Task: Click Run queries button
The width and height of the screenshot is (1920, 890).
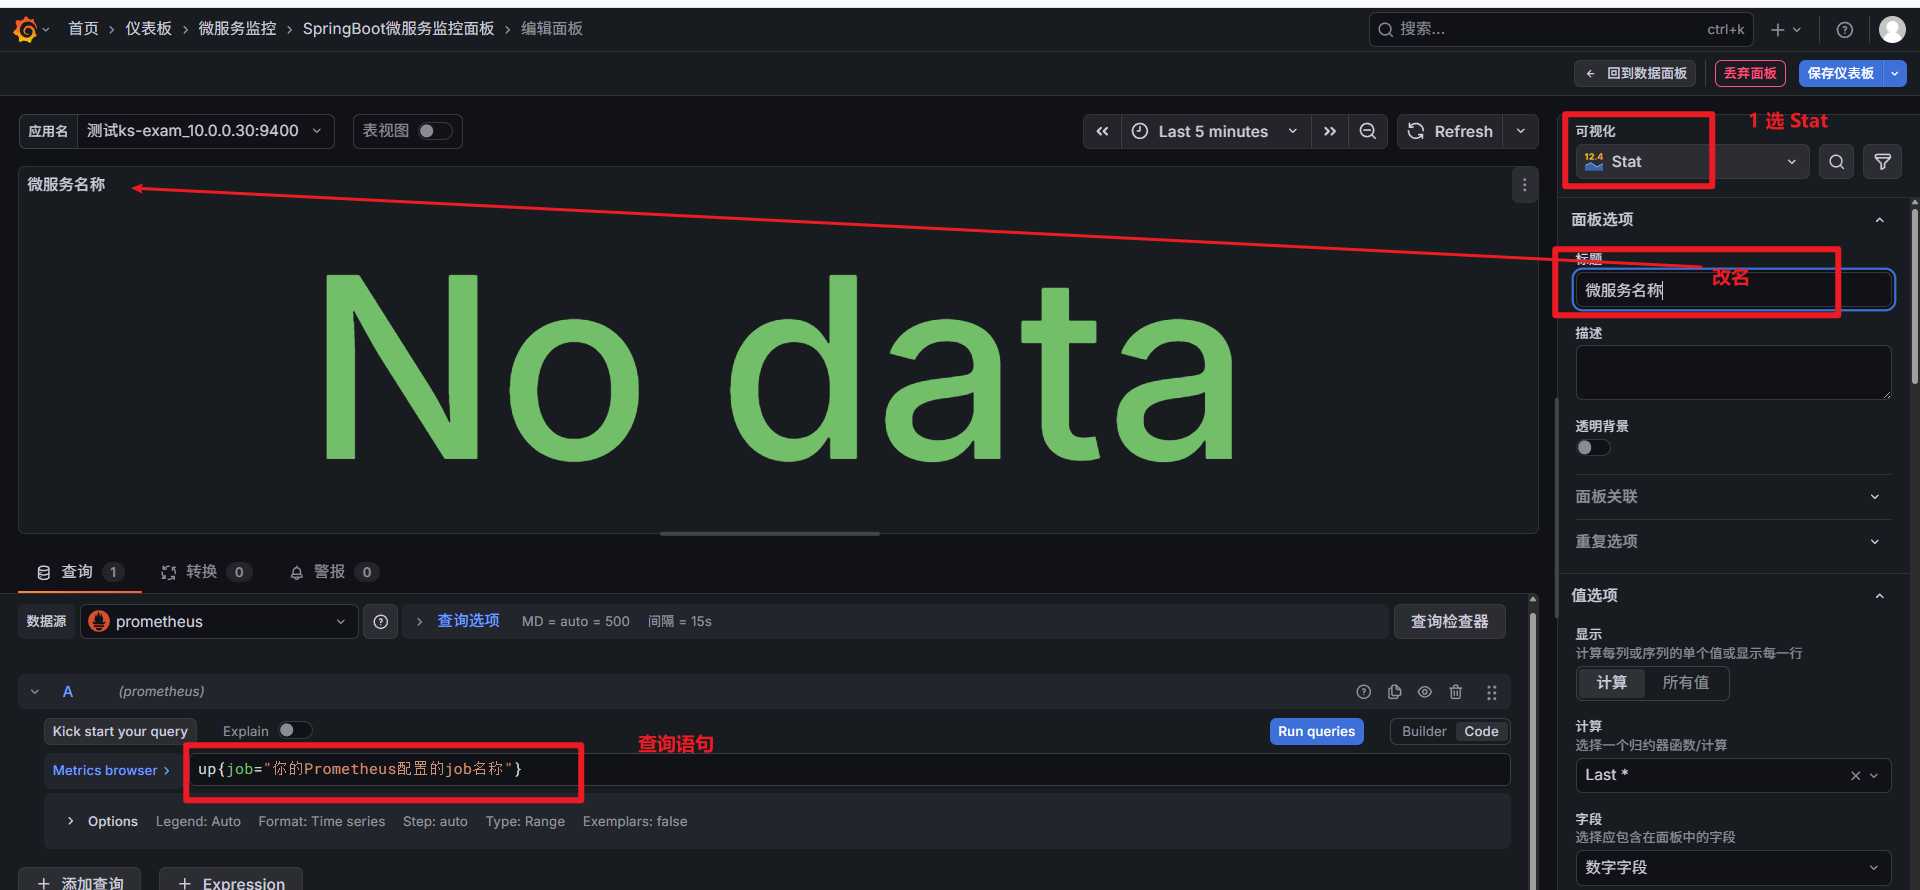Action: click(x=1316, y=732)
